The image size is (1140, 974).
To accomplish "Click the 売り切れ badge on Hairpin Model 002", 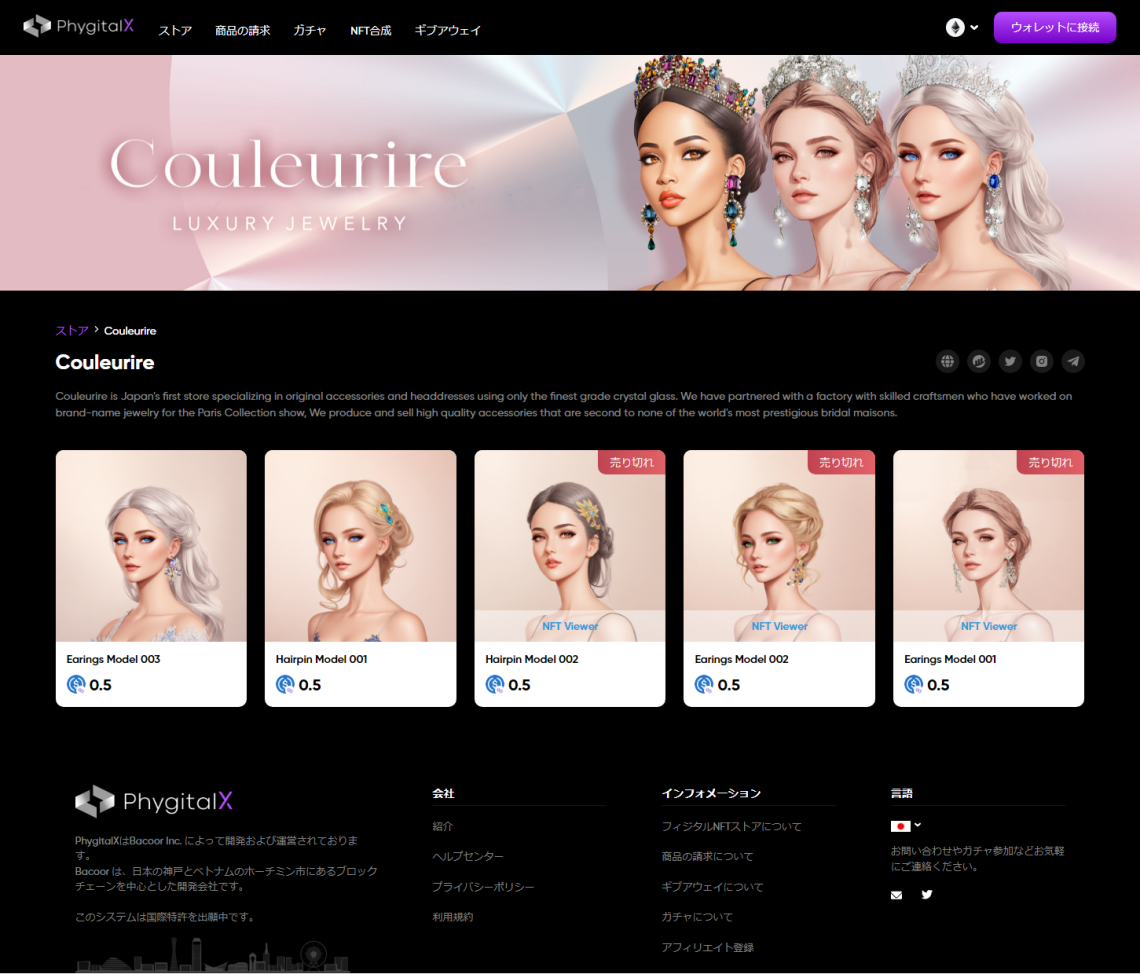I will [631, 462].
